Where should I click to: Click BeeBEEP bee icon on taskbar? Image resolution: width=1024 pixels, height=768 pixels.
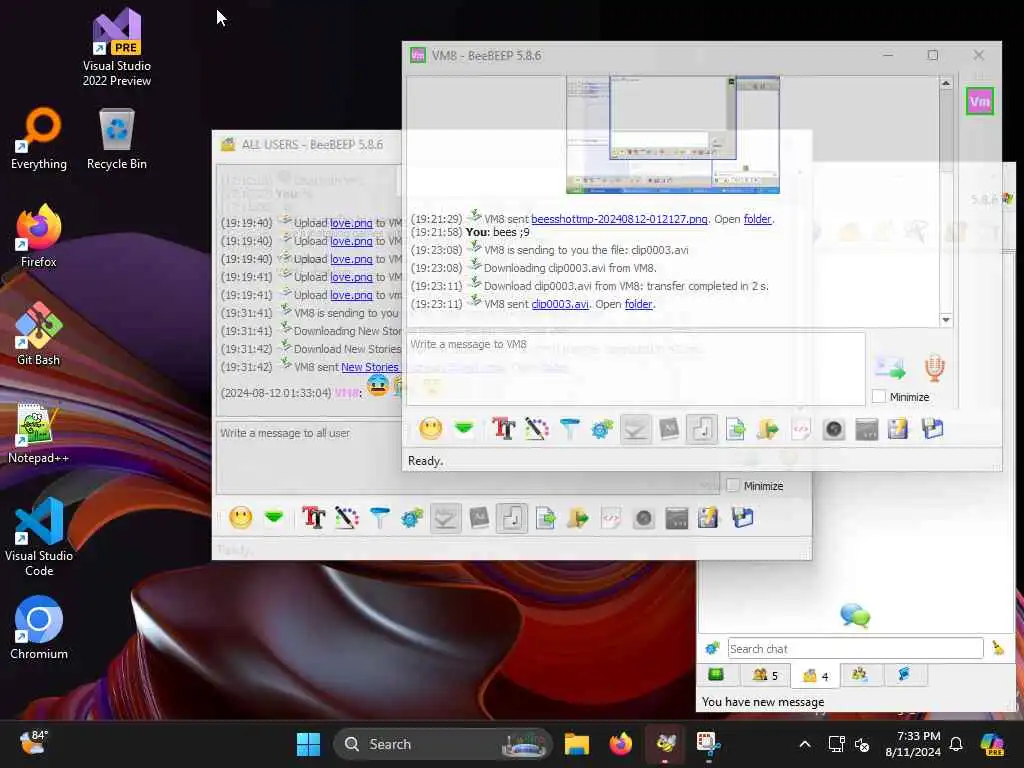pos(665,744)
